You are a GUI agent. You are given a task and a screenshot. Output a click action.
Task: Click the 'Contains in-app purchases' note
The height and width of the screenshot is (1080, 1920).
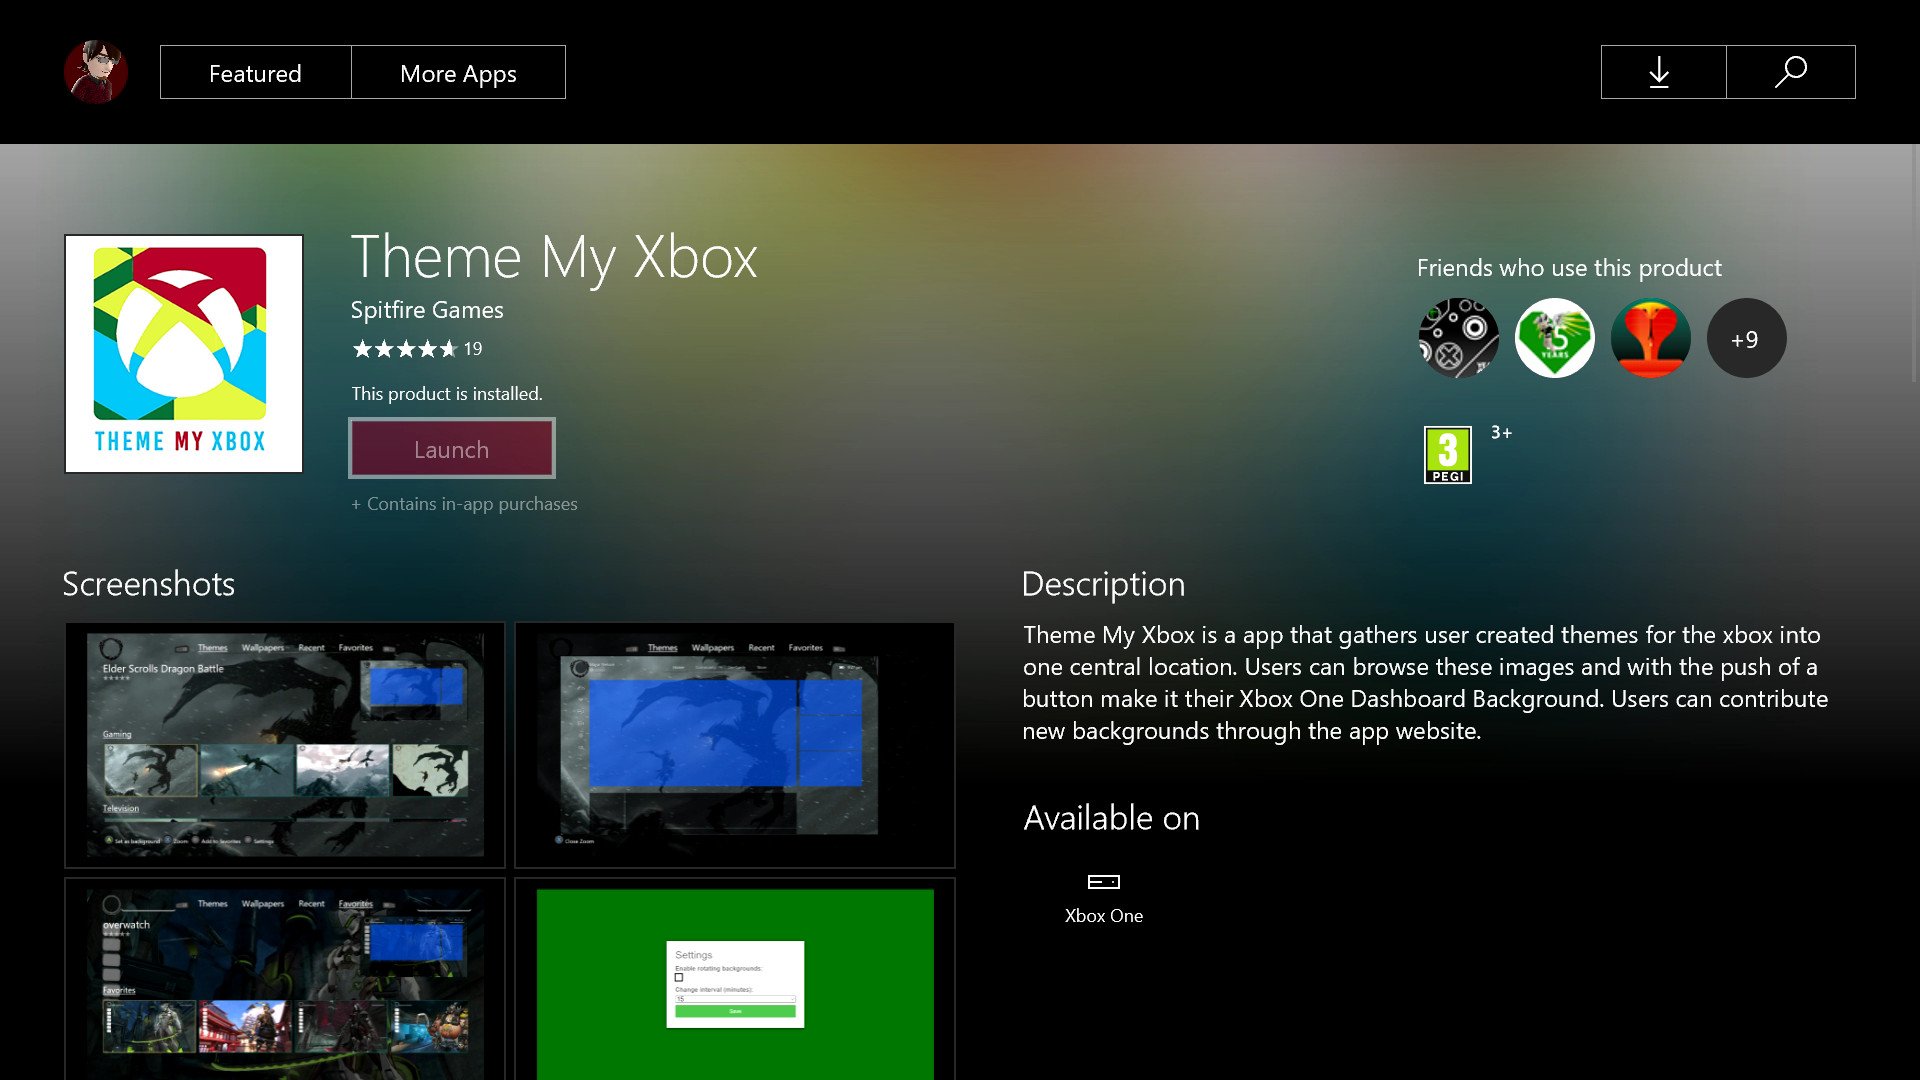click(464, 504)
